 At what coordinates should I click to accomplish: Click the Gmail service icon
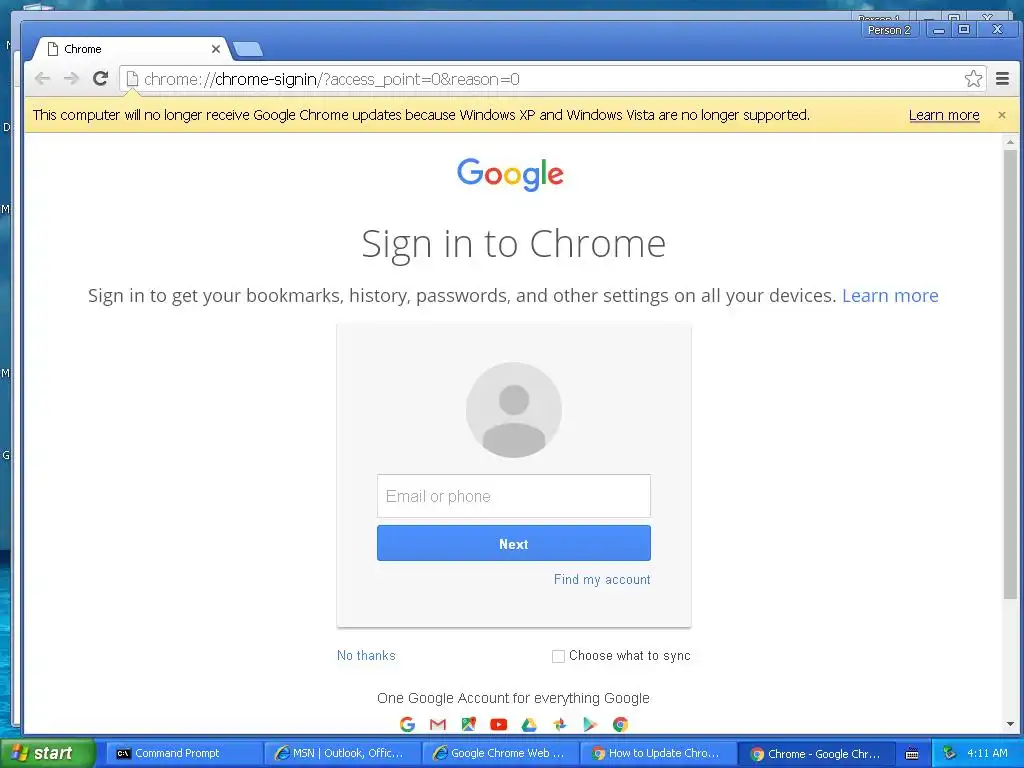[x=438, y=724]
